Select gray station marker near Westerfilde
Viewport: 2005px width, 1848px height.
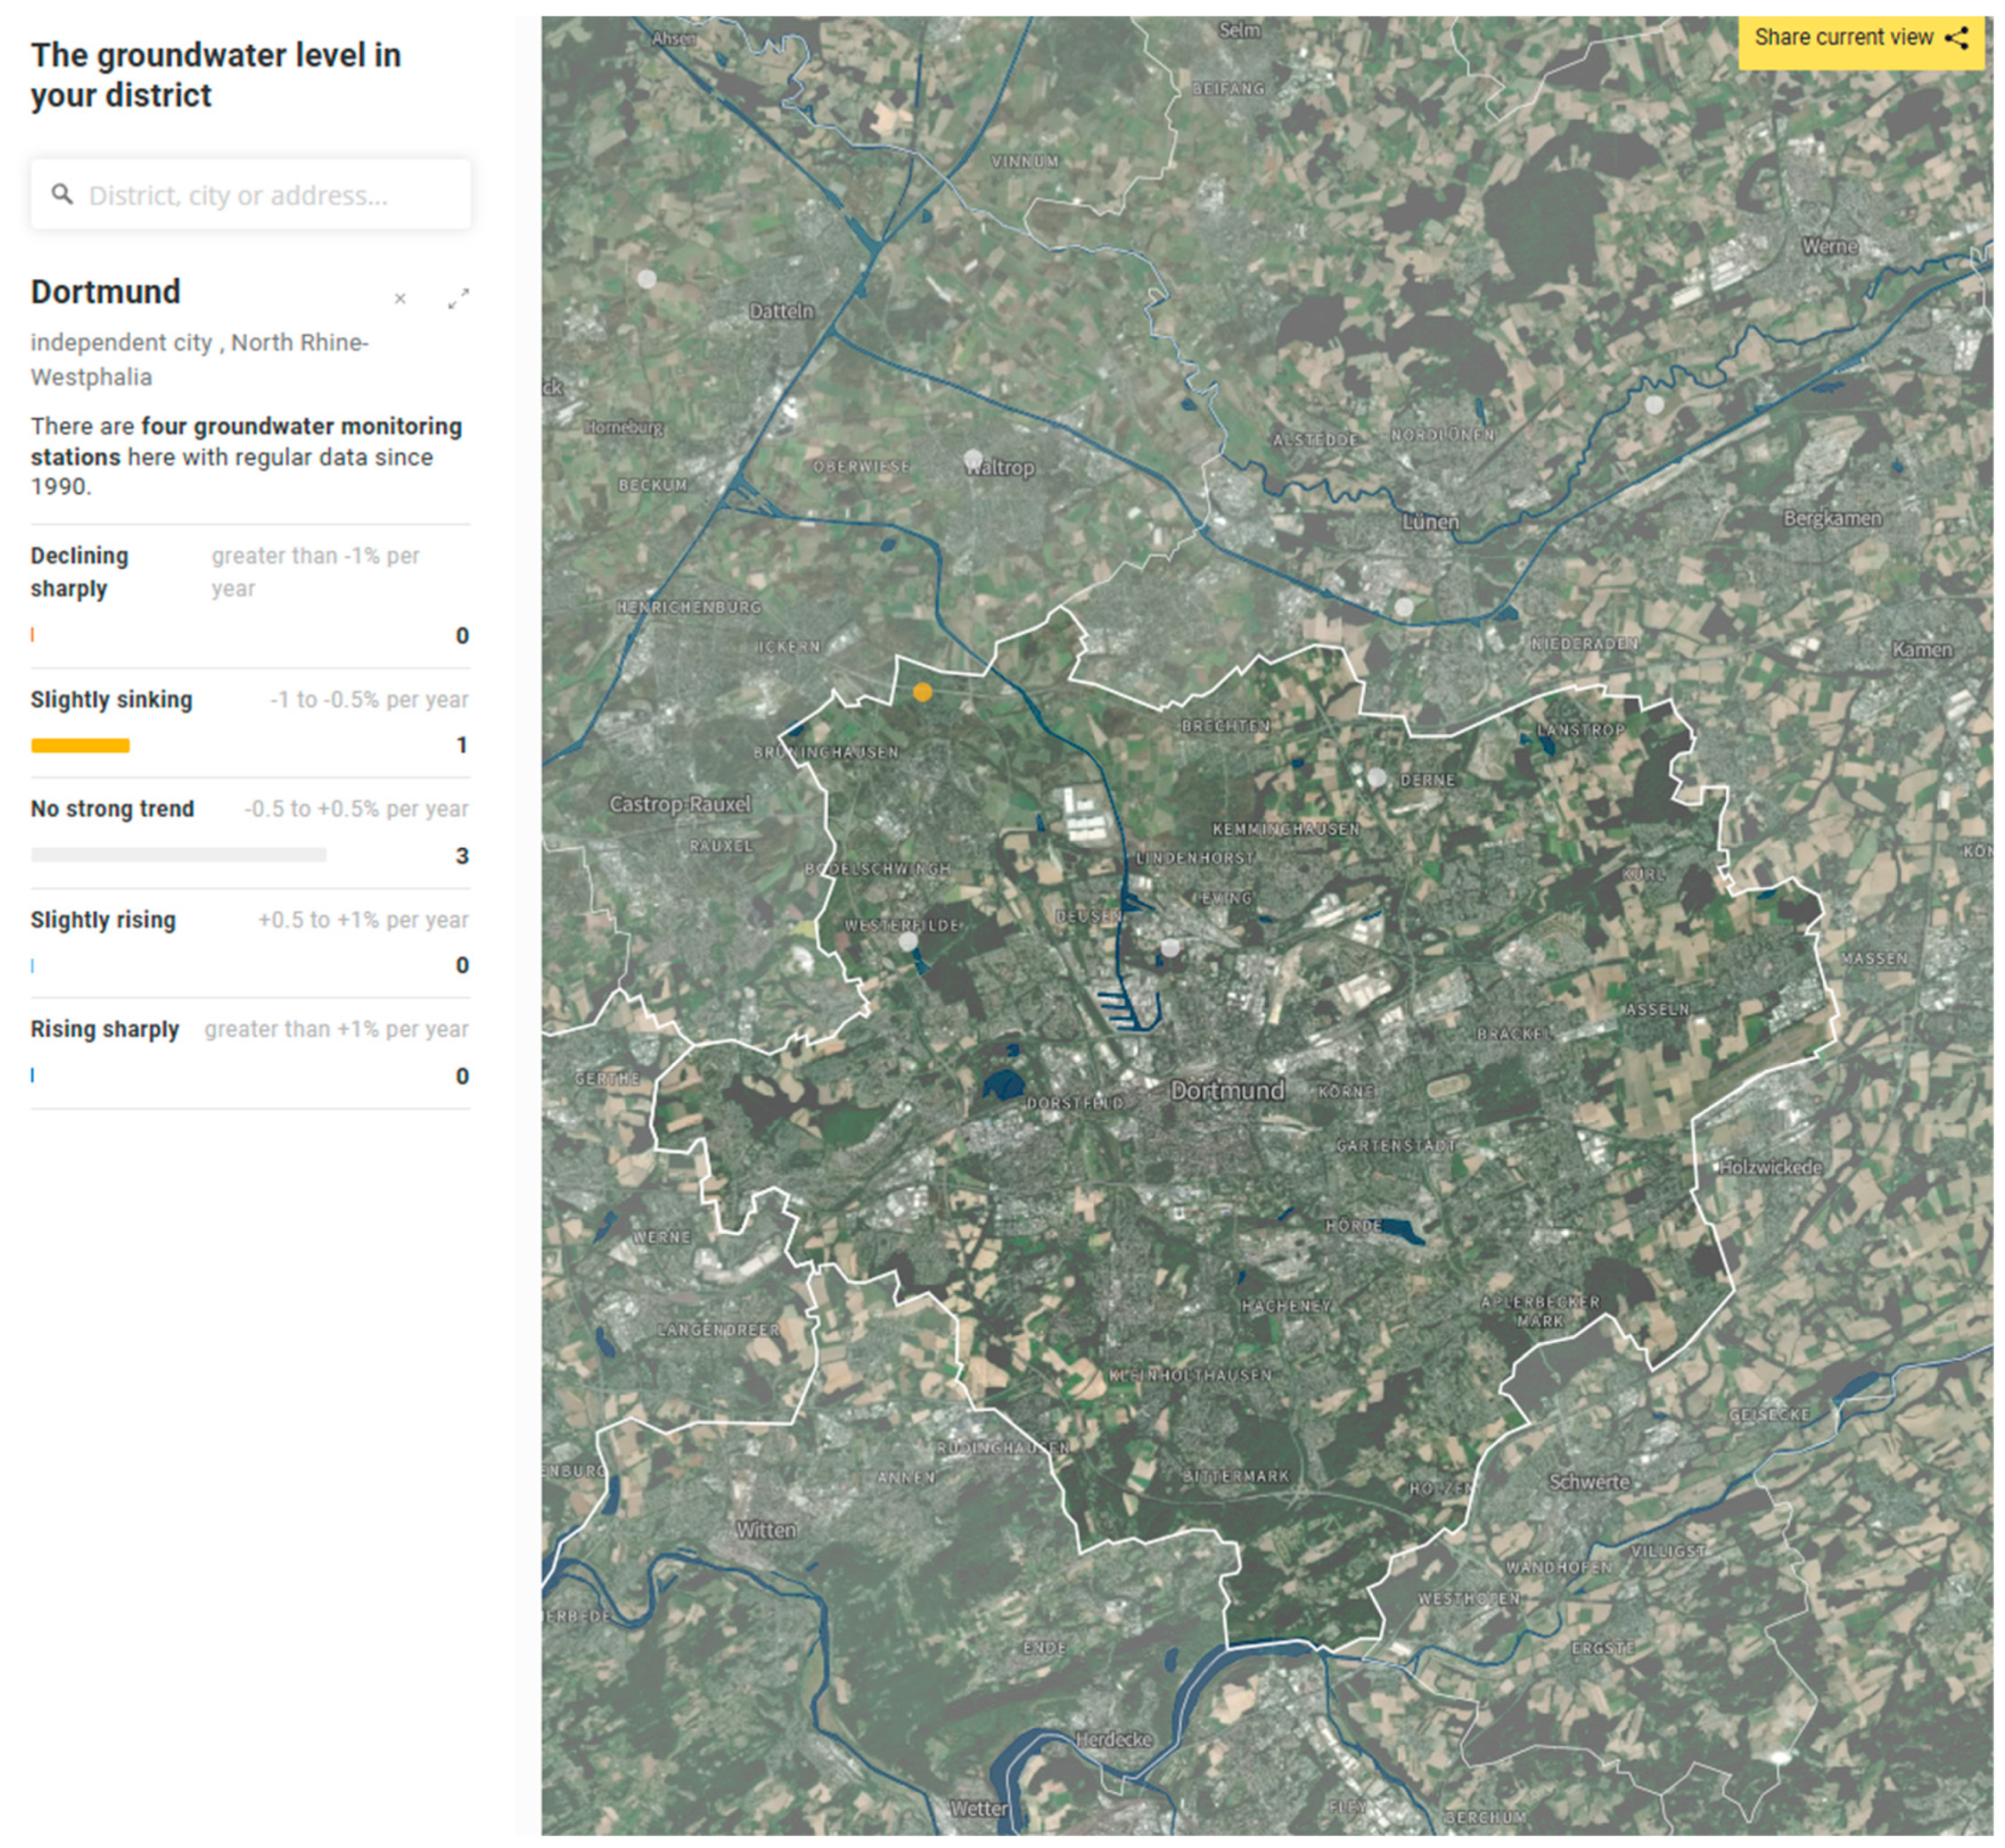(x=908, y=941)
